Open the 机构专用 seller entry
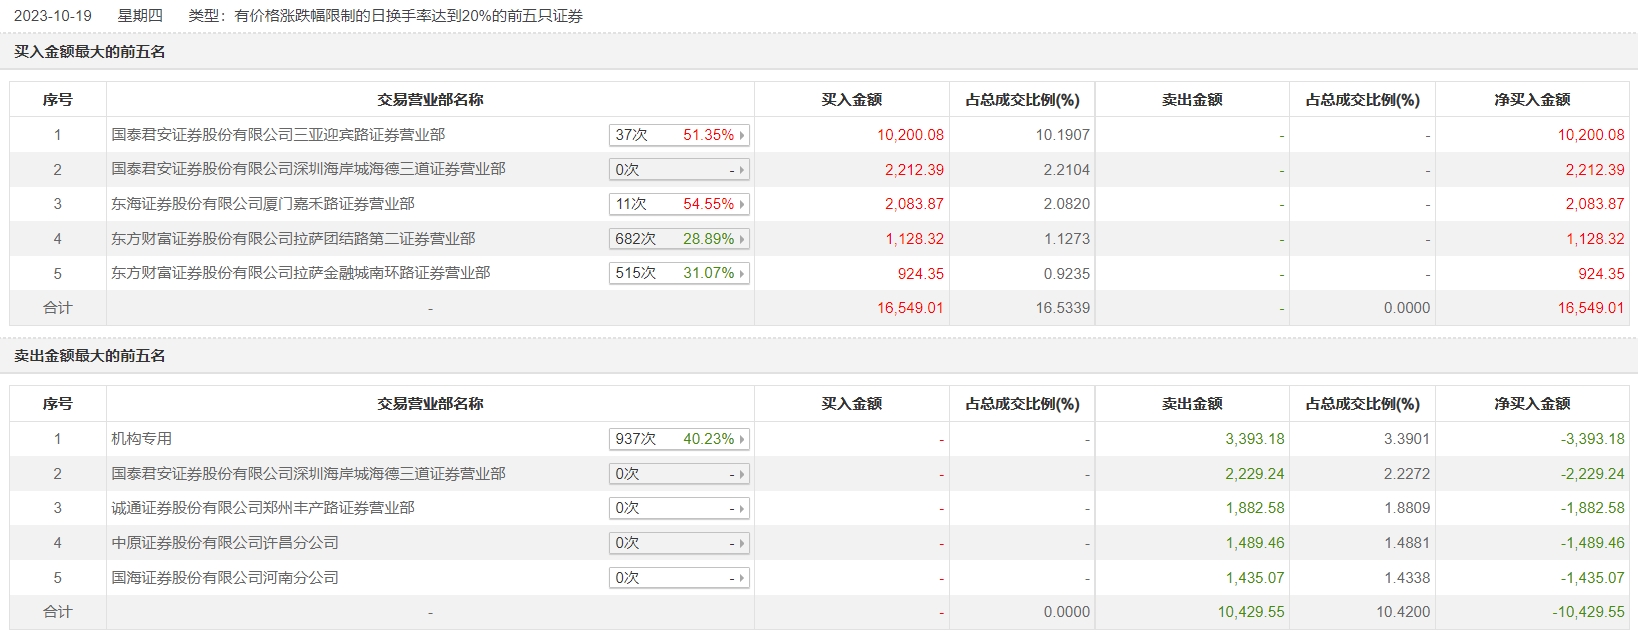 click(x=142, y=439)
